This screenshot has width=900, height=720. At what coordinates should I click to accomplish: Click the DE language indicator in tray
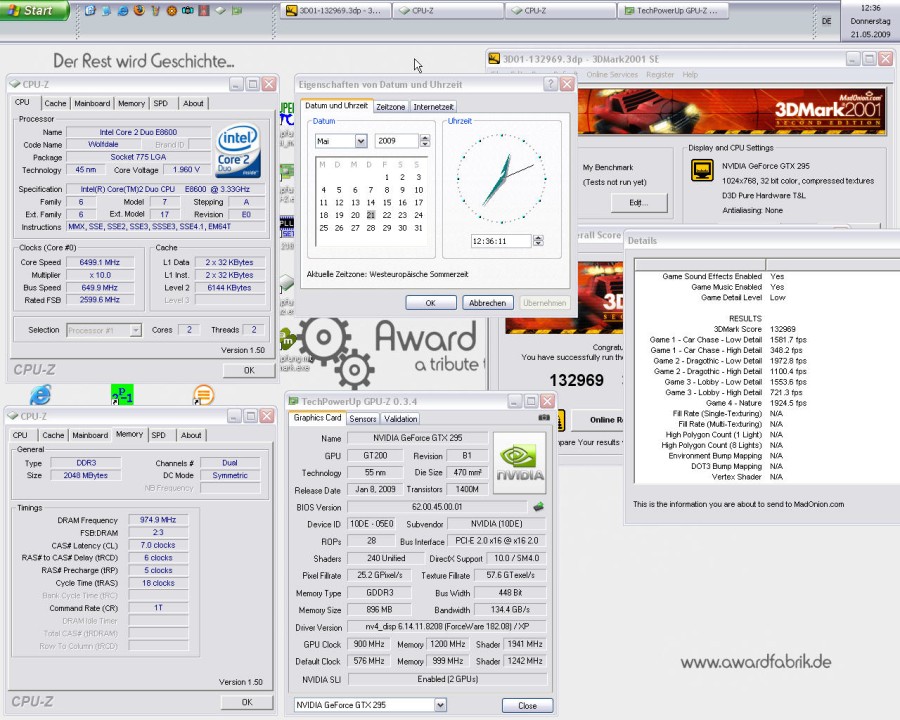827,21
